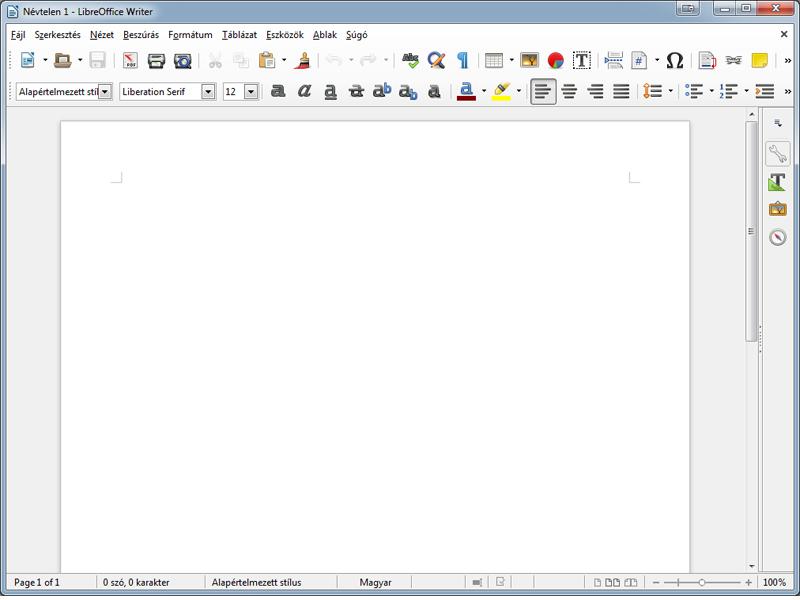This screenshot has width=800, height=600.
Task: Open sidebar Properties wrench panel
Action: pos(778,153)
